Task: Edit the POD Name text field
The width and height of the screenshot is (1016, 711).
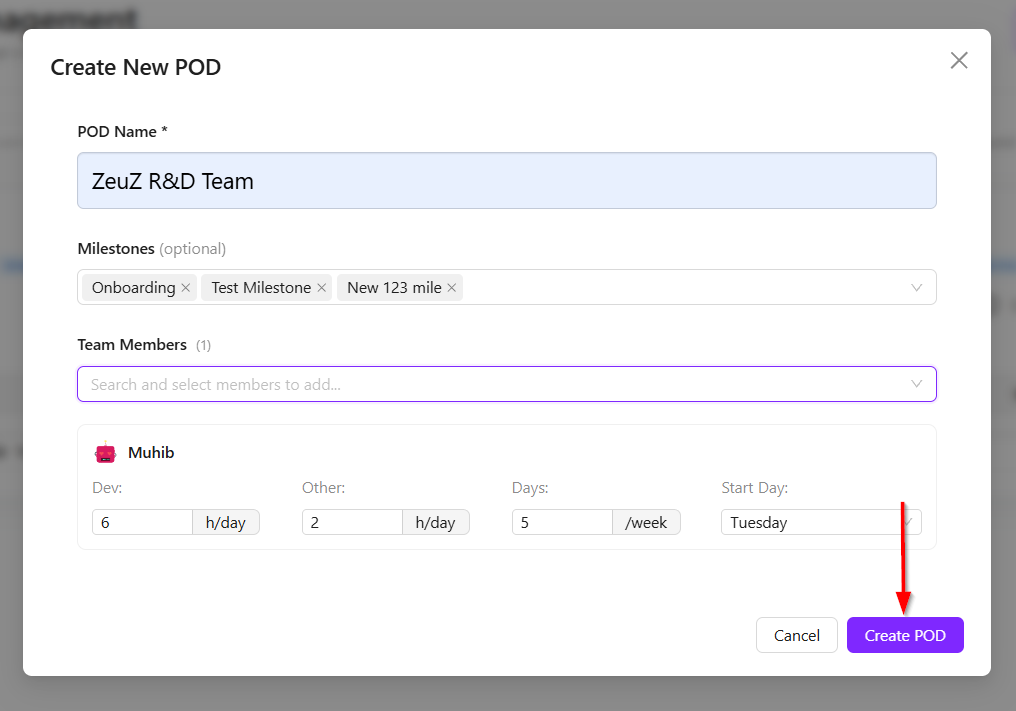Action: pyautogui.click(x=507, y=181)
